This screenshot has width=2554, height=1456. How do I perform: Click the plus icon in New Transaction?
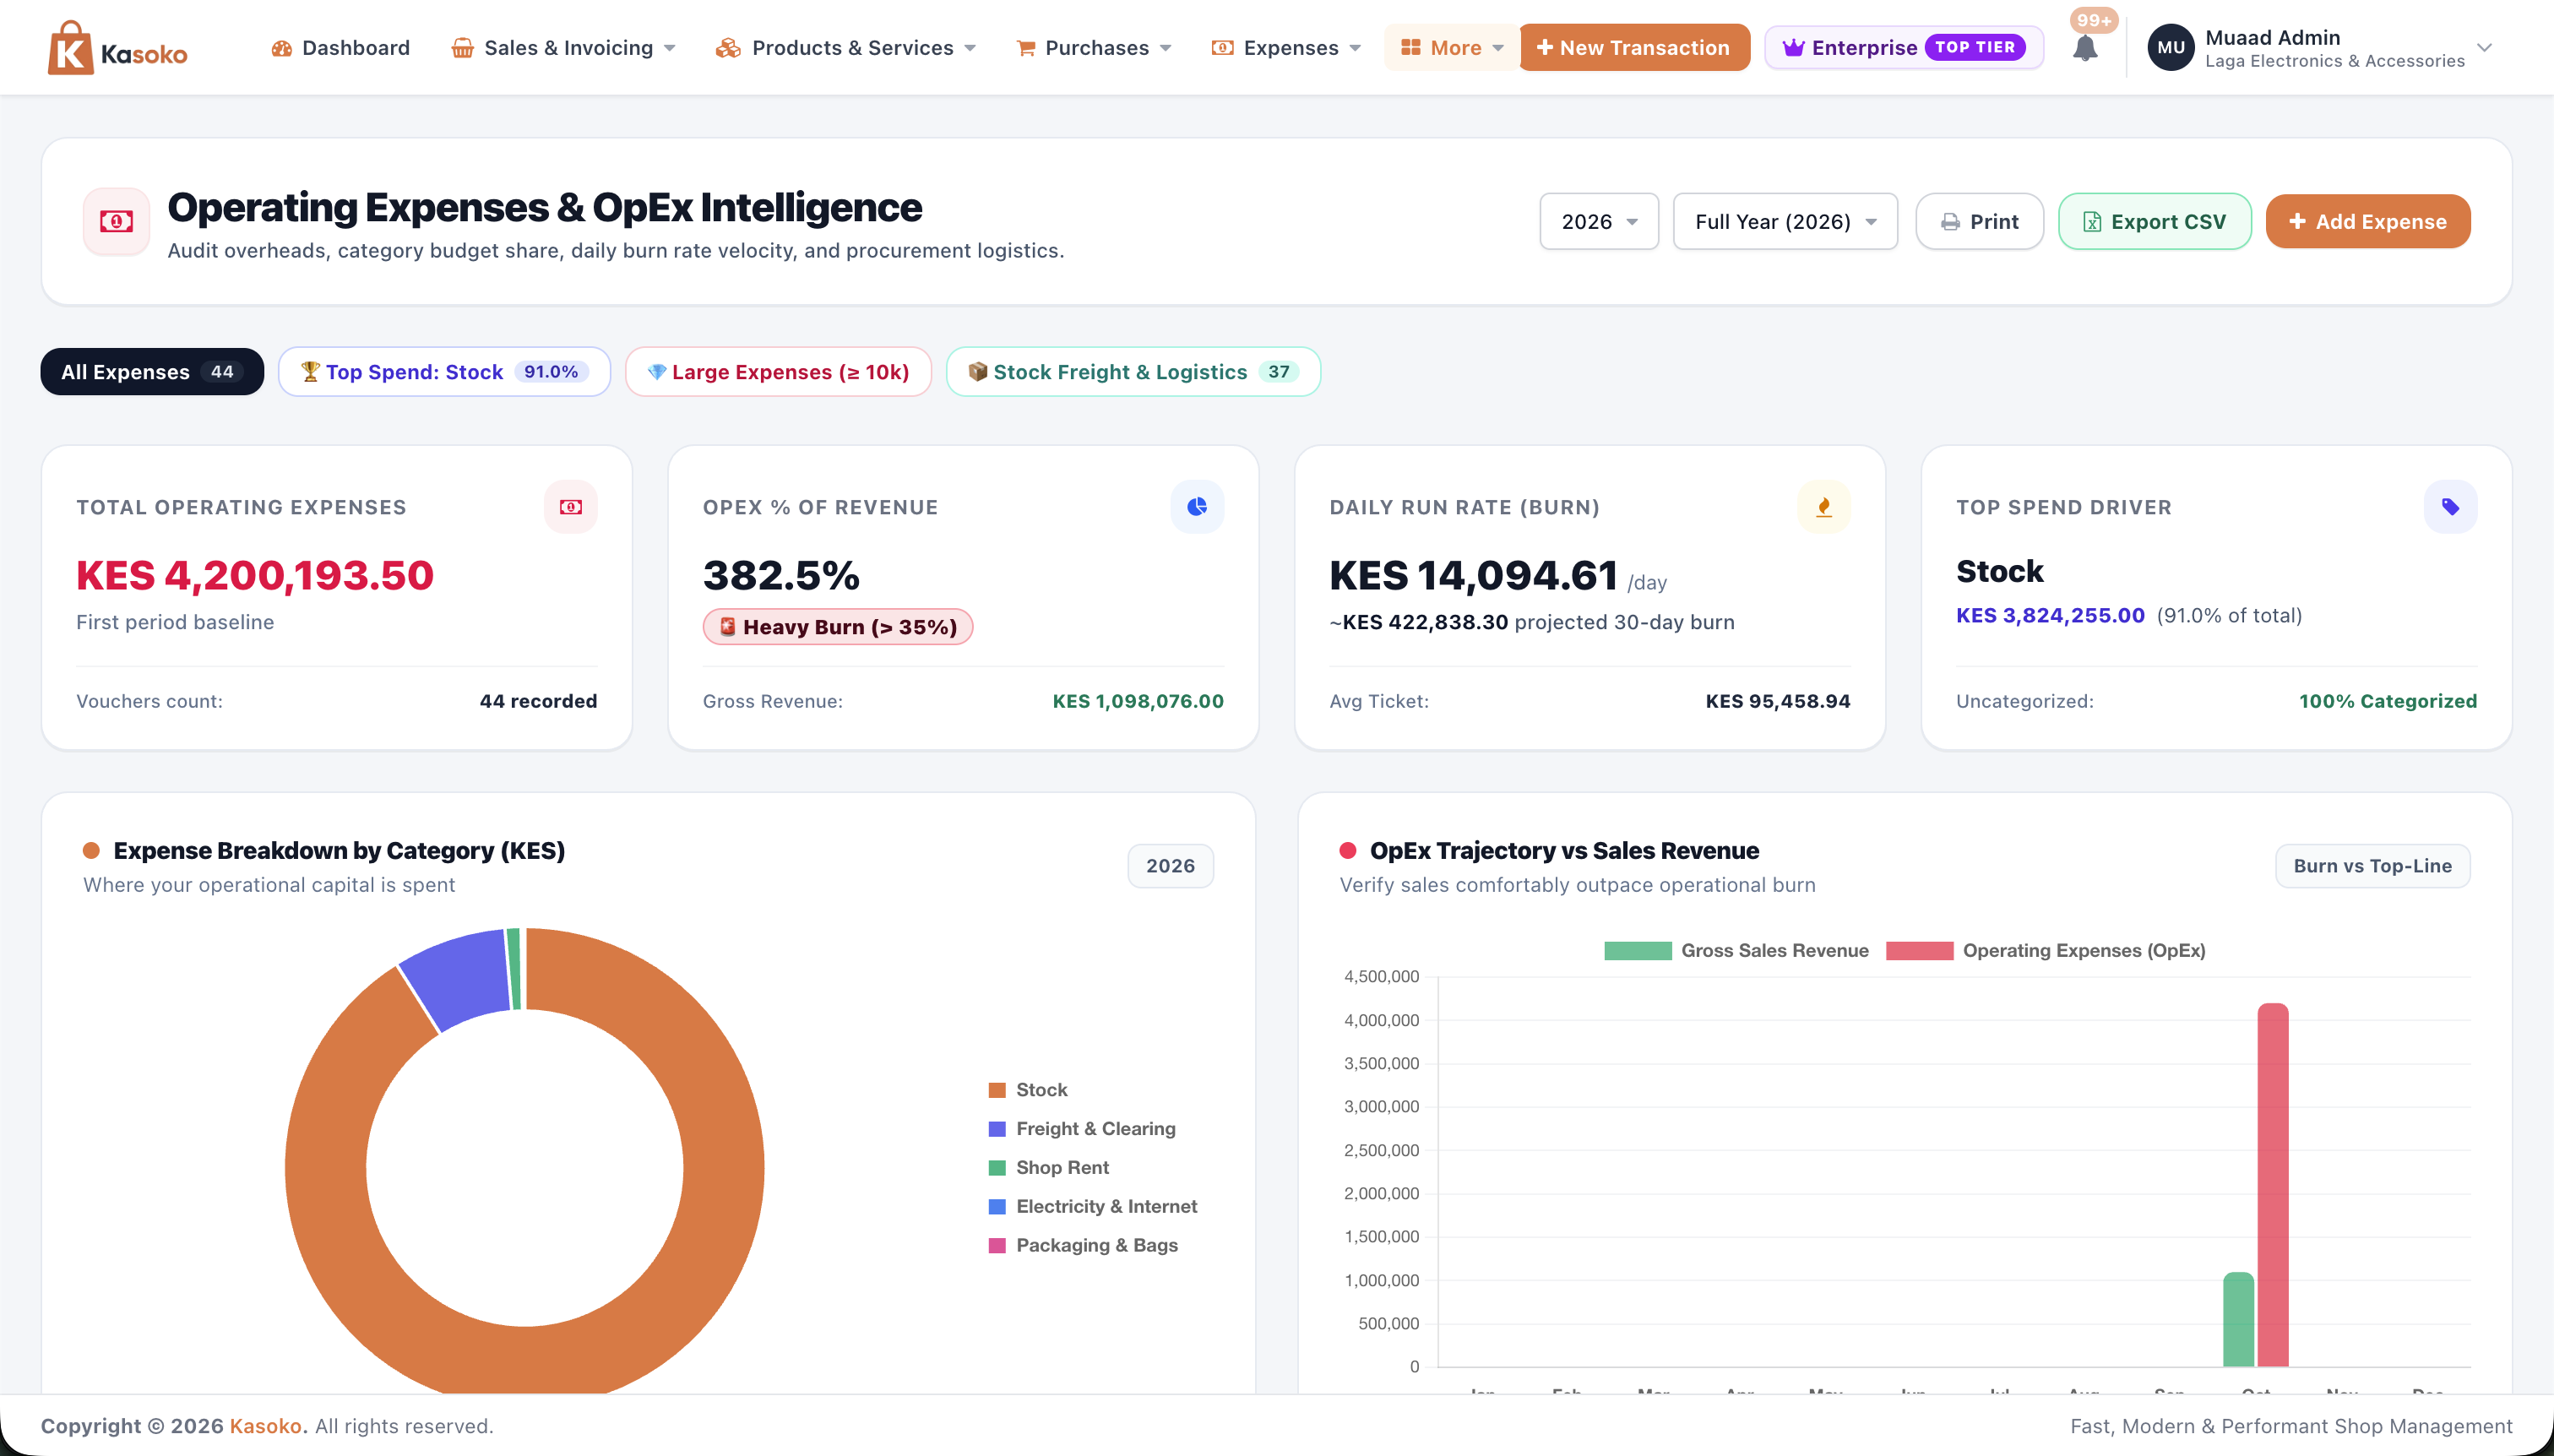[1545, 48]
